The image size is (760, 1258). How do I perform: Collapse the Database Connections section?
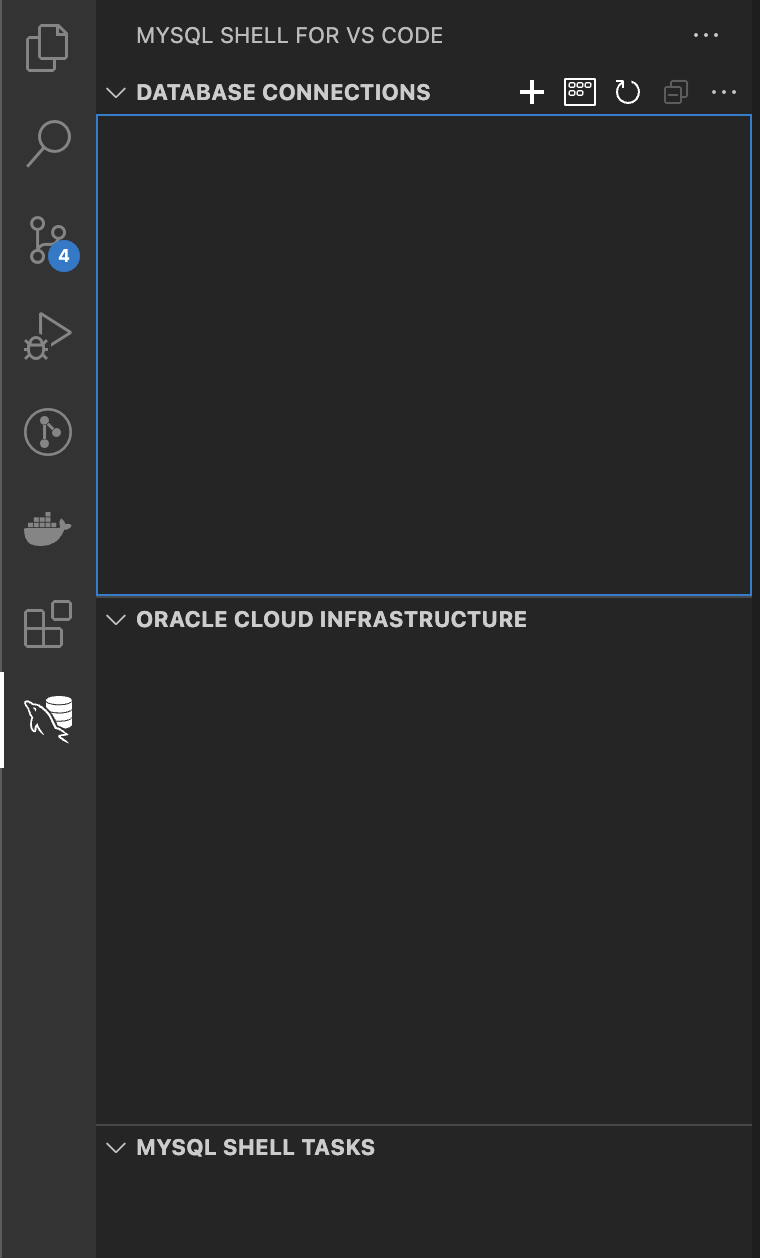point(116,93)
